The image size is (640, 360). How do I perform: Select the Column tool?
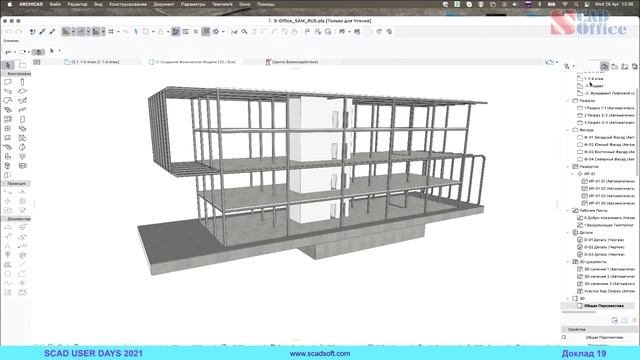[22, 82]
